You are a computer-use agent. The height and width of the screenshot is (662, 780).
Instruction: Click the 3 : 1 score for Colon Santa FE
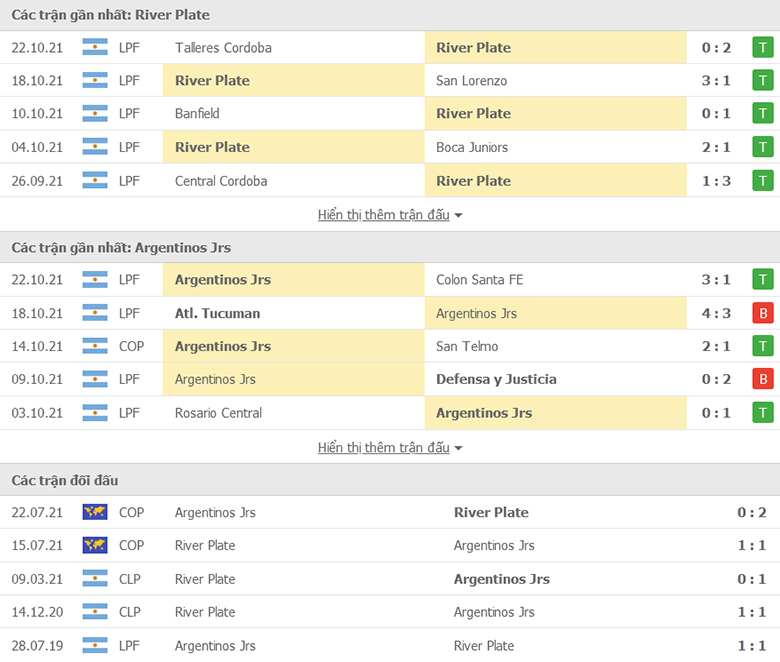pyautogui.click(x=716, y=279)
